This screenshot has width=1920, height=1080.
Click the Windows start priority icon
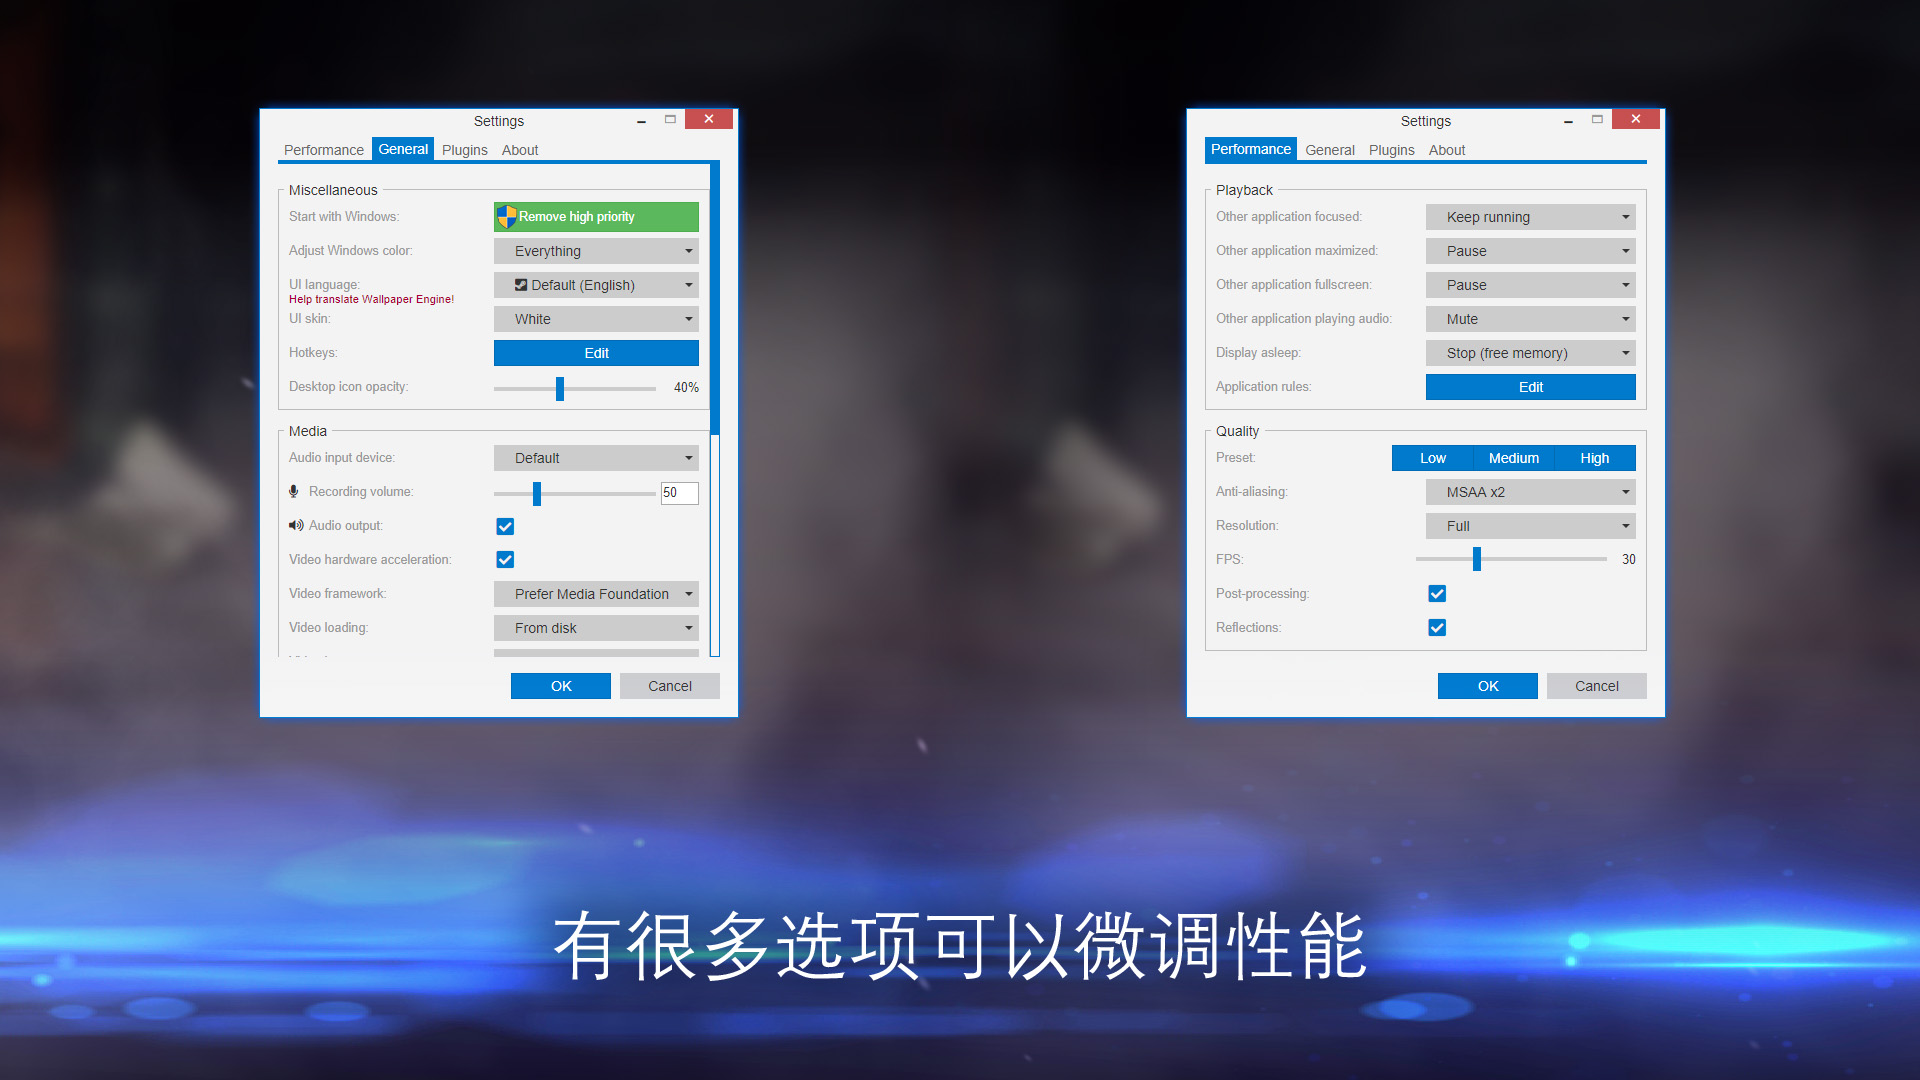click(x=508, y=216)
